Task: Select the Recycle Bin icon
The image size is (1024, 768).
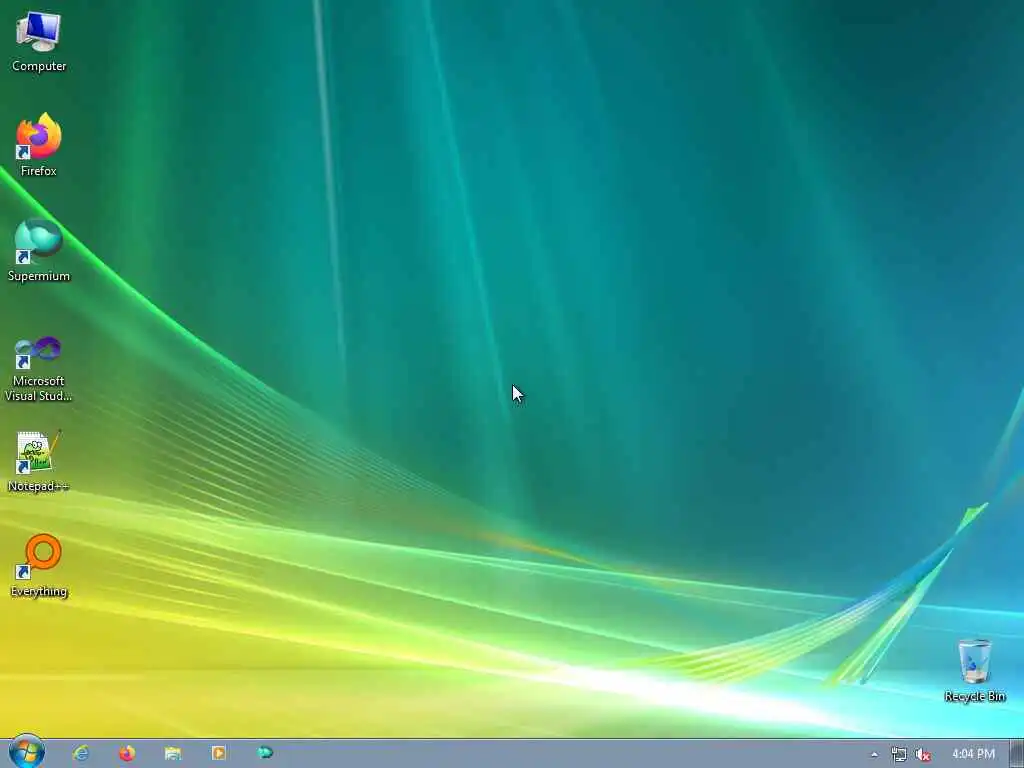Action: (x=974, y=671)
